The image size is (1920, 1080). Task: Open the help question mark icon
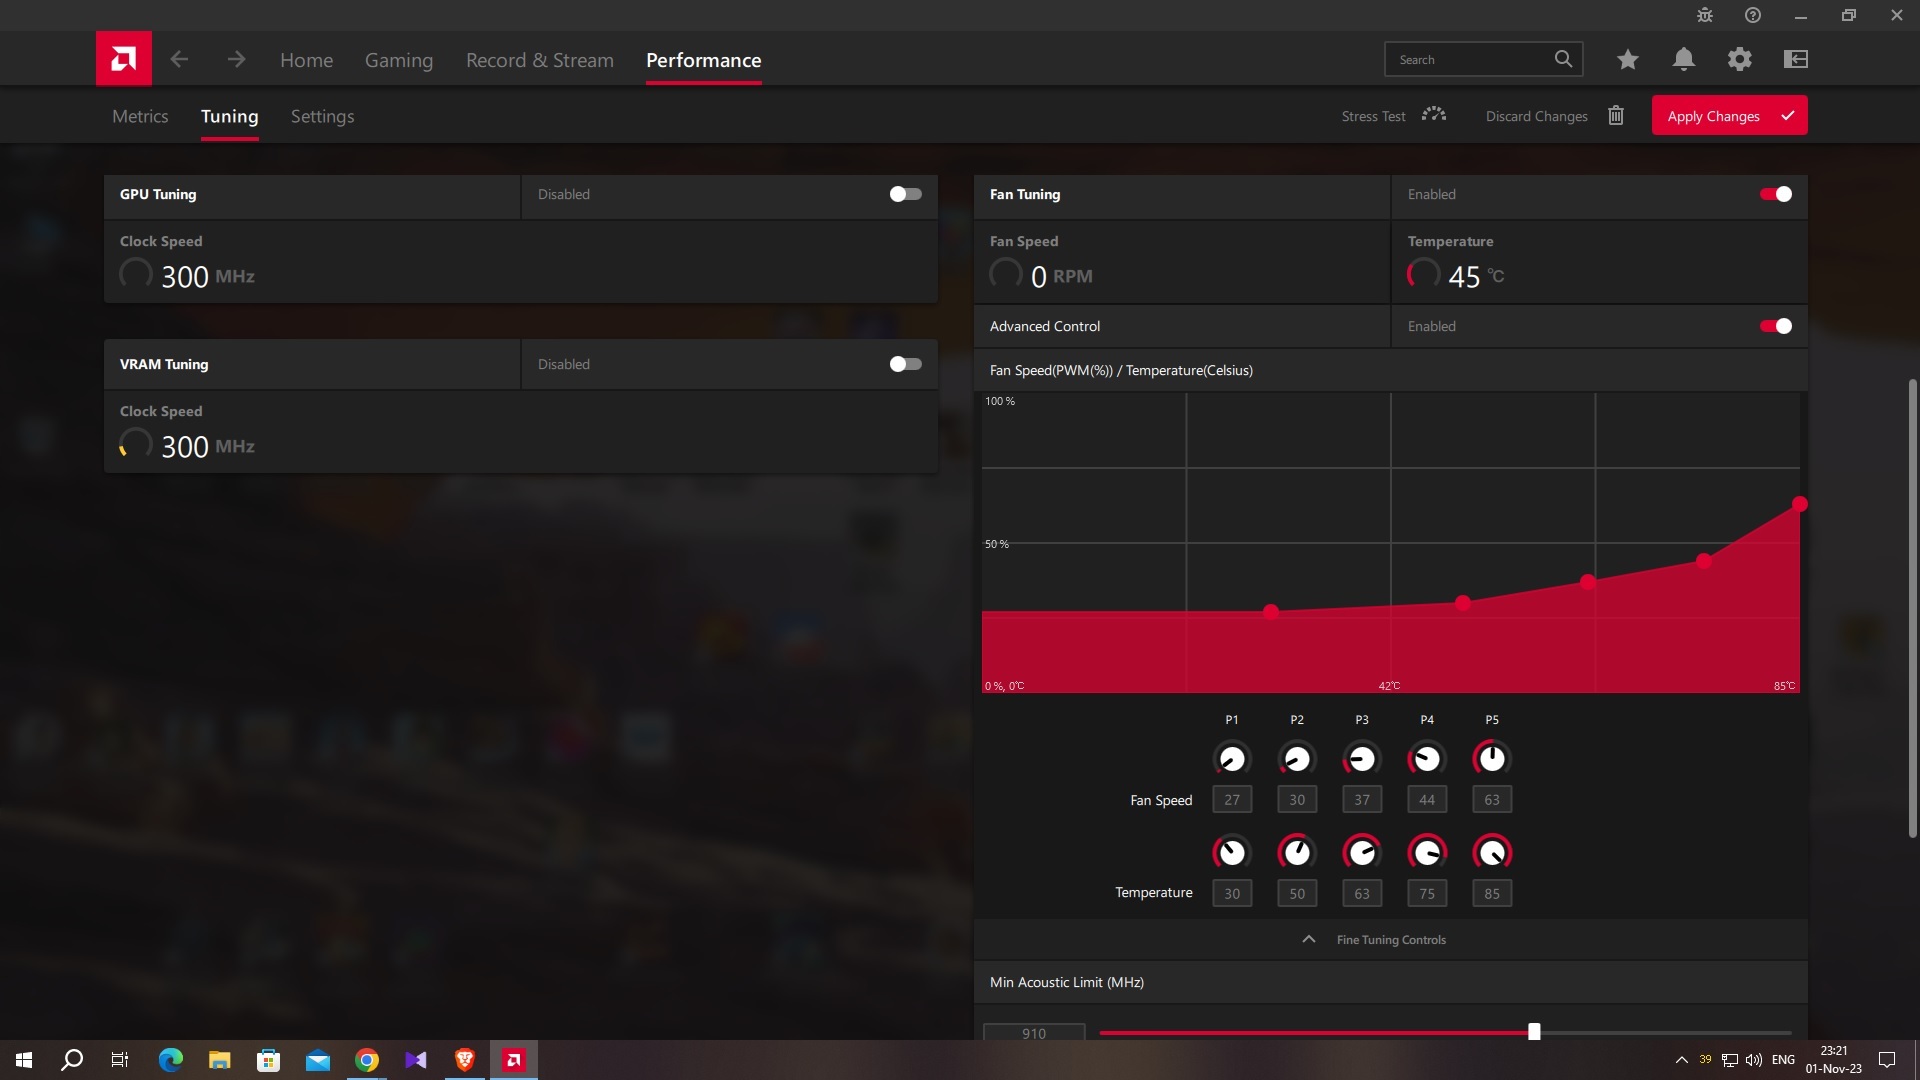point(1753,15)
